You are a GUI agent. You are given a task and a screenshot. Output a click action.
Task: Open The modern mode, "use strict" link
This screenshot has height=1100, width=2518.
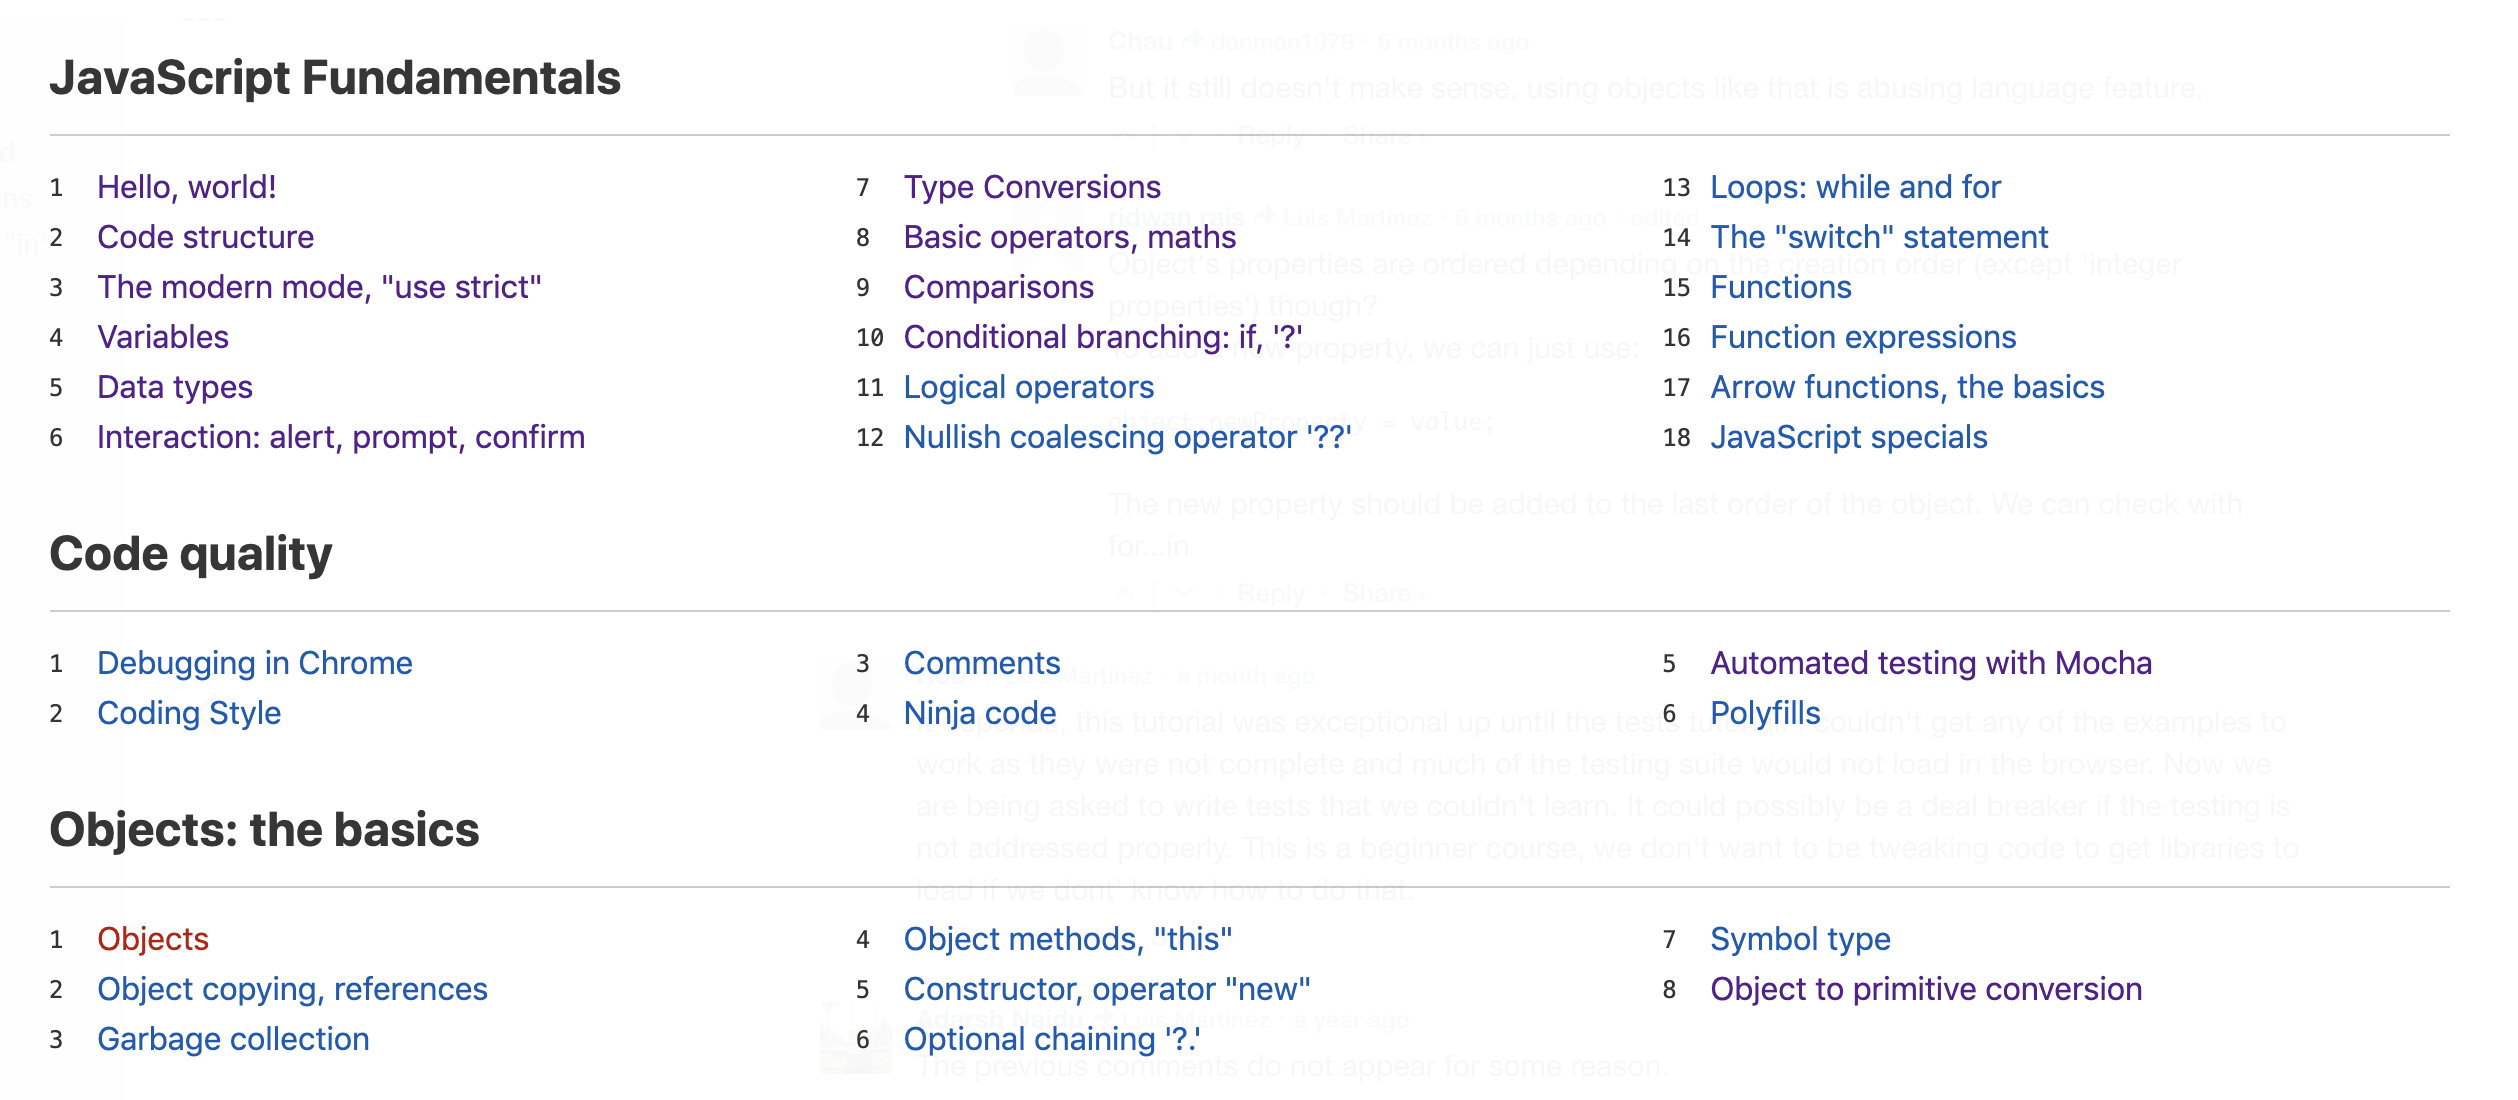point(319,287)
